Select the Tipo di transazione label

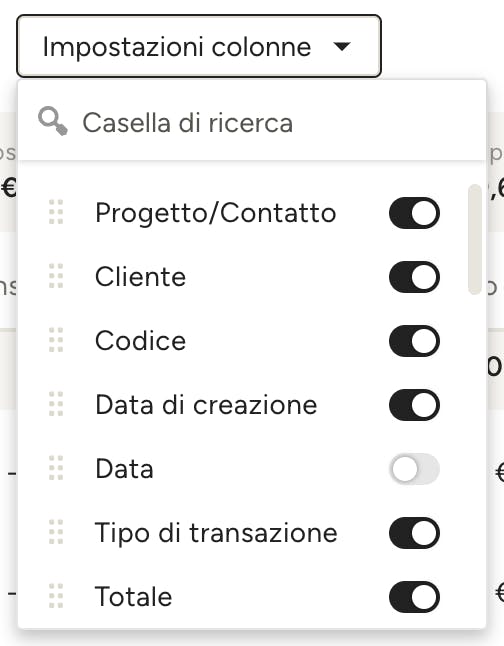[216, 533]
